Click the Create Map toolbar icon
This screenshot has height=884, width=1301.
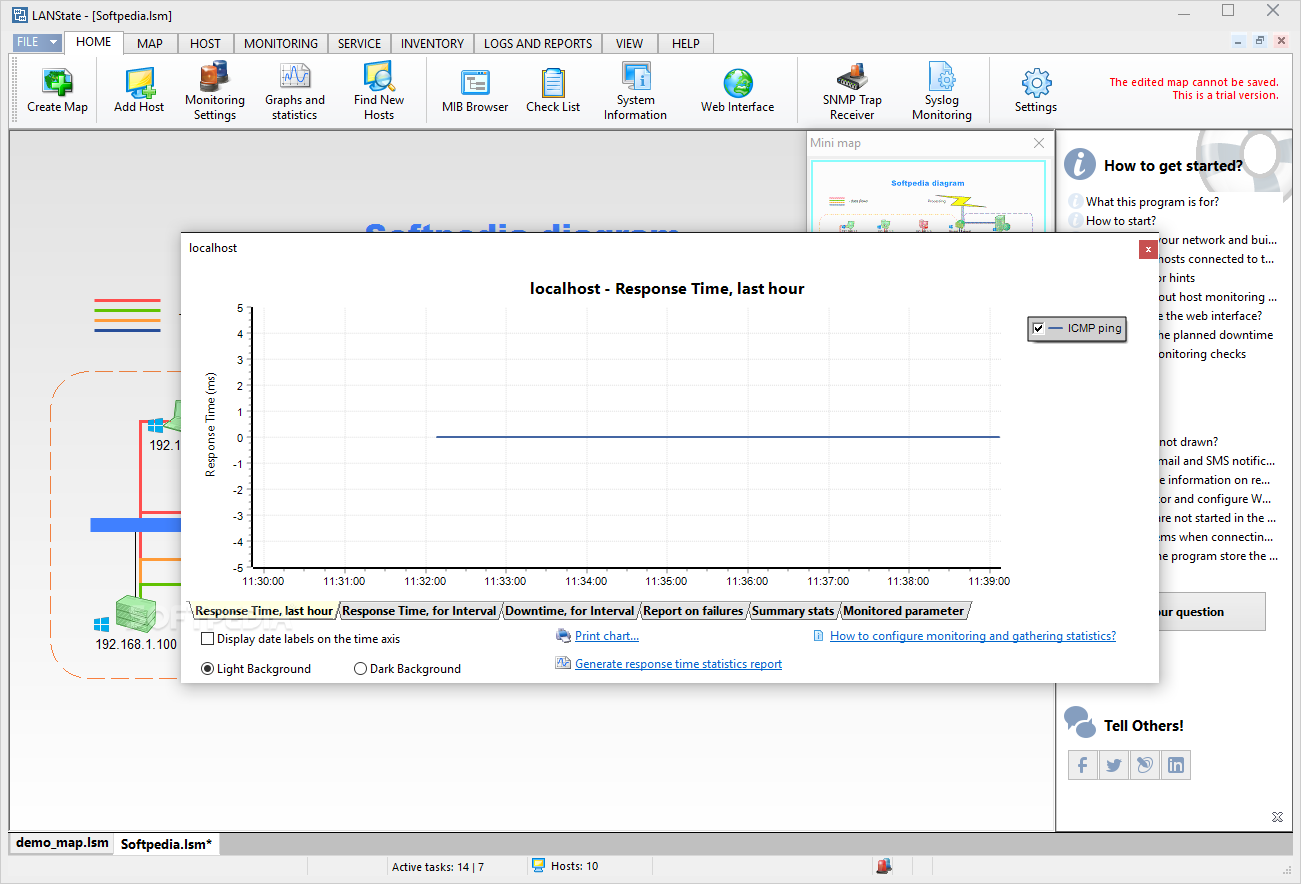tap(57, 90)
